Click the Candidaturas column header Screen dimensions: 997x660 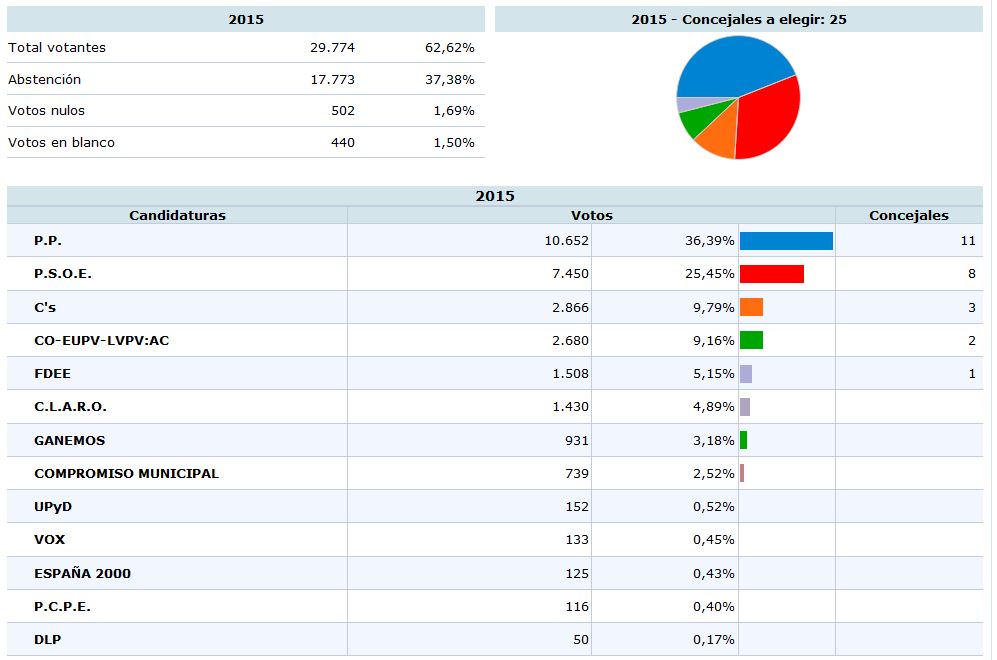(177, 215)
